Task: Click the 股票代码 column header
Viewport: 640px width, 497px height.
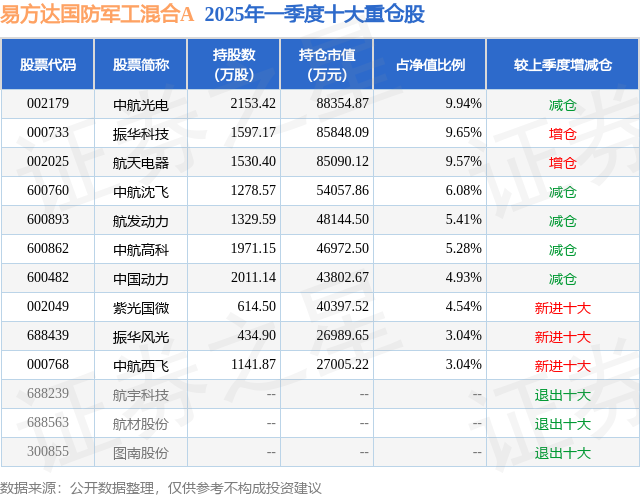Action: (x=48, y=64)
